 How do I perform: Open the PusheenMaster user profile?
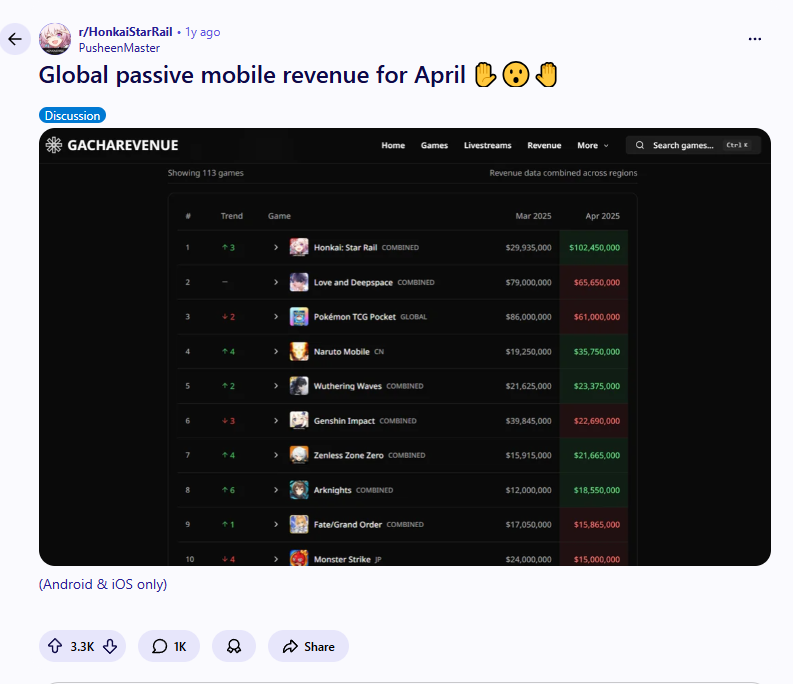(x=119, y=48)
